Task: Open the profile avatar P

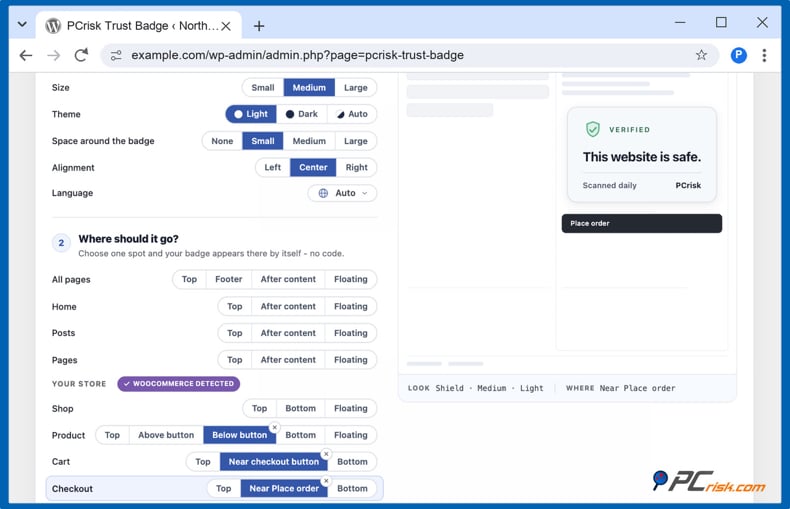Action: 738,55
